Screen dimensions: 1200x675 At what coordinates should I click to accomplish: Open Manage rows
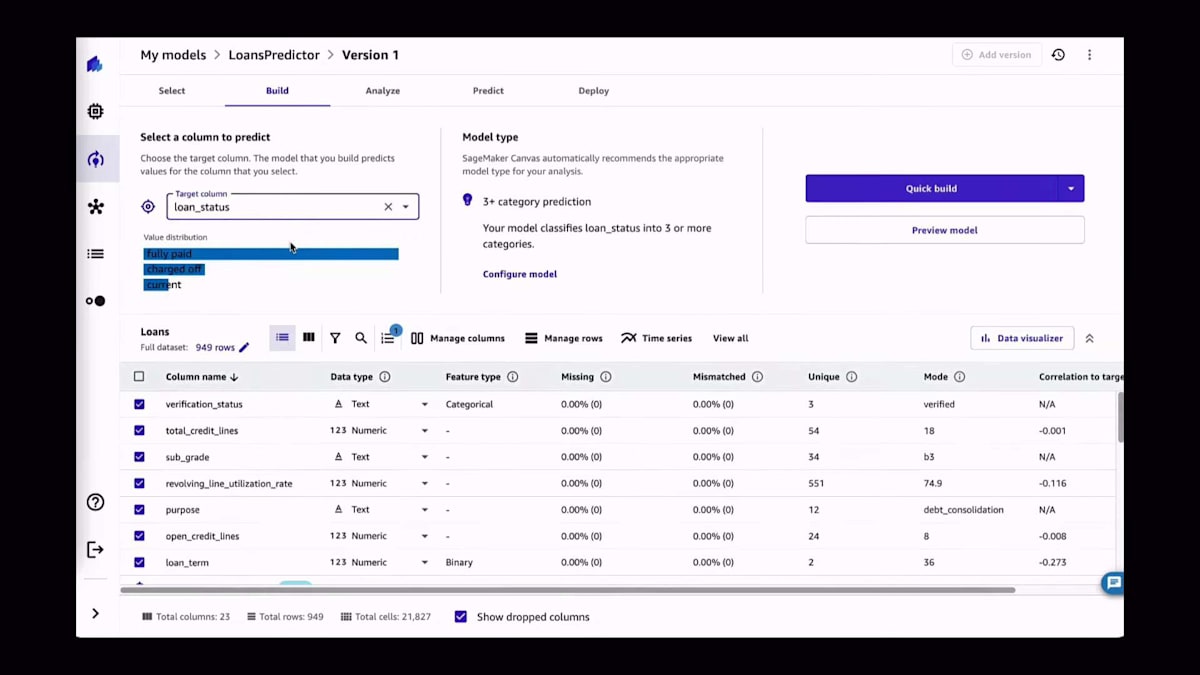point(564,338)
